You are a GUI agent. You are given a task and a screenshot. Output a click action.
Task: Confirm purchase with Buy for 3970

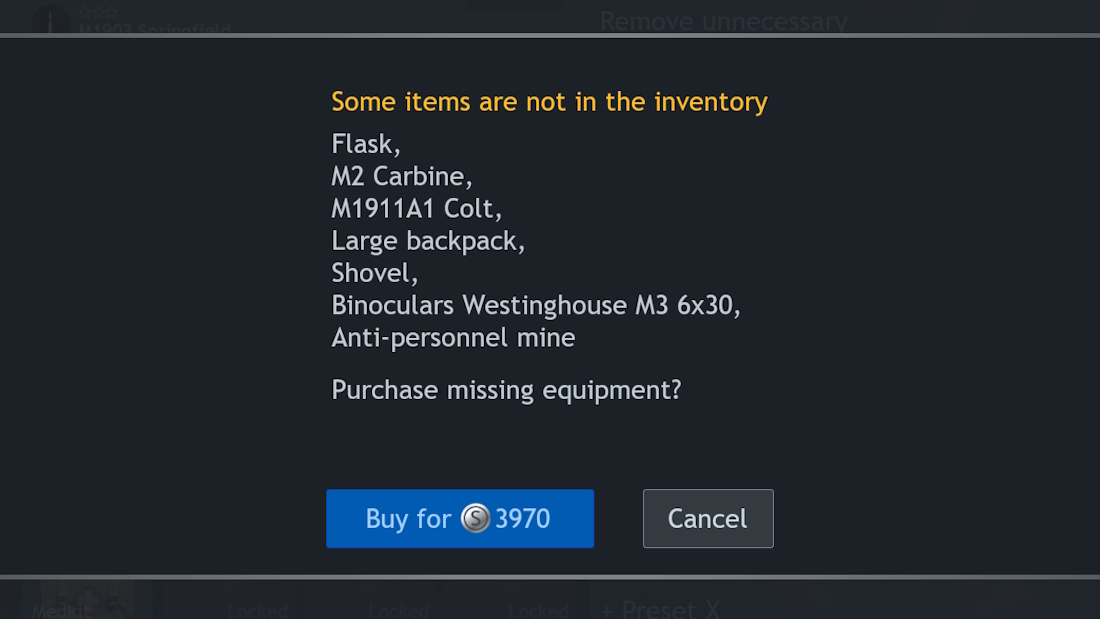[460, 519]
